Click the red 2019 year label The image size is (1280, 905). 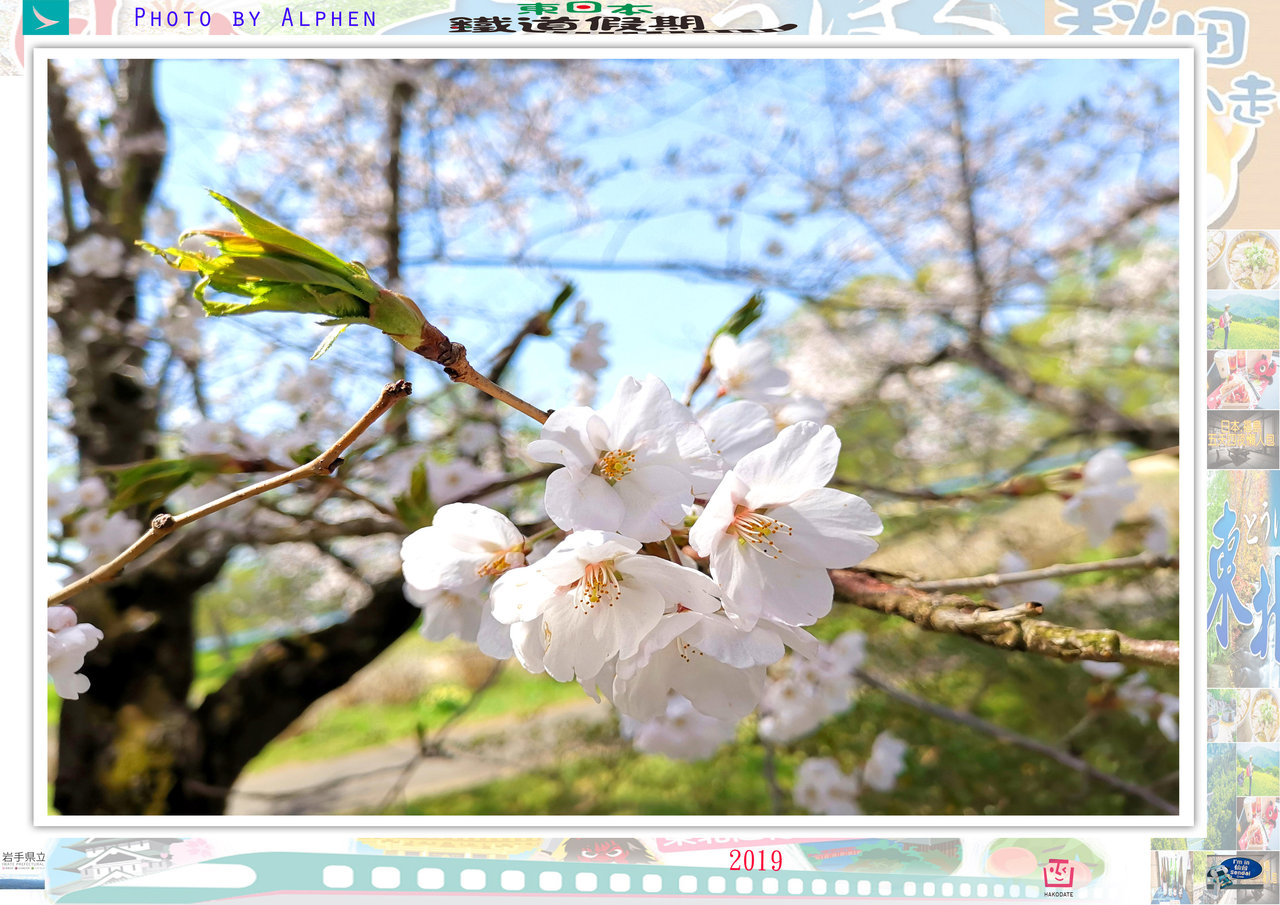(755, 860)
